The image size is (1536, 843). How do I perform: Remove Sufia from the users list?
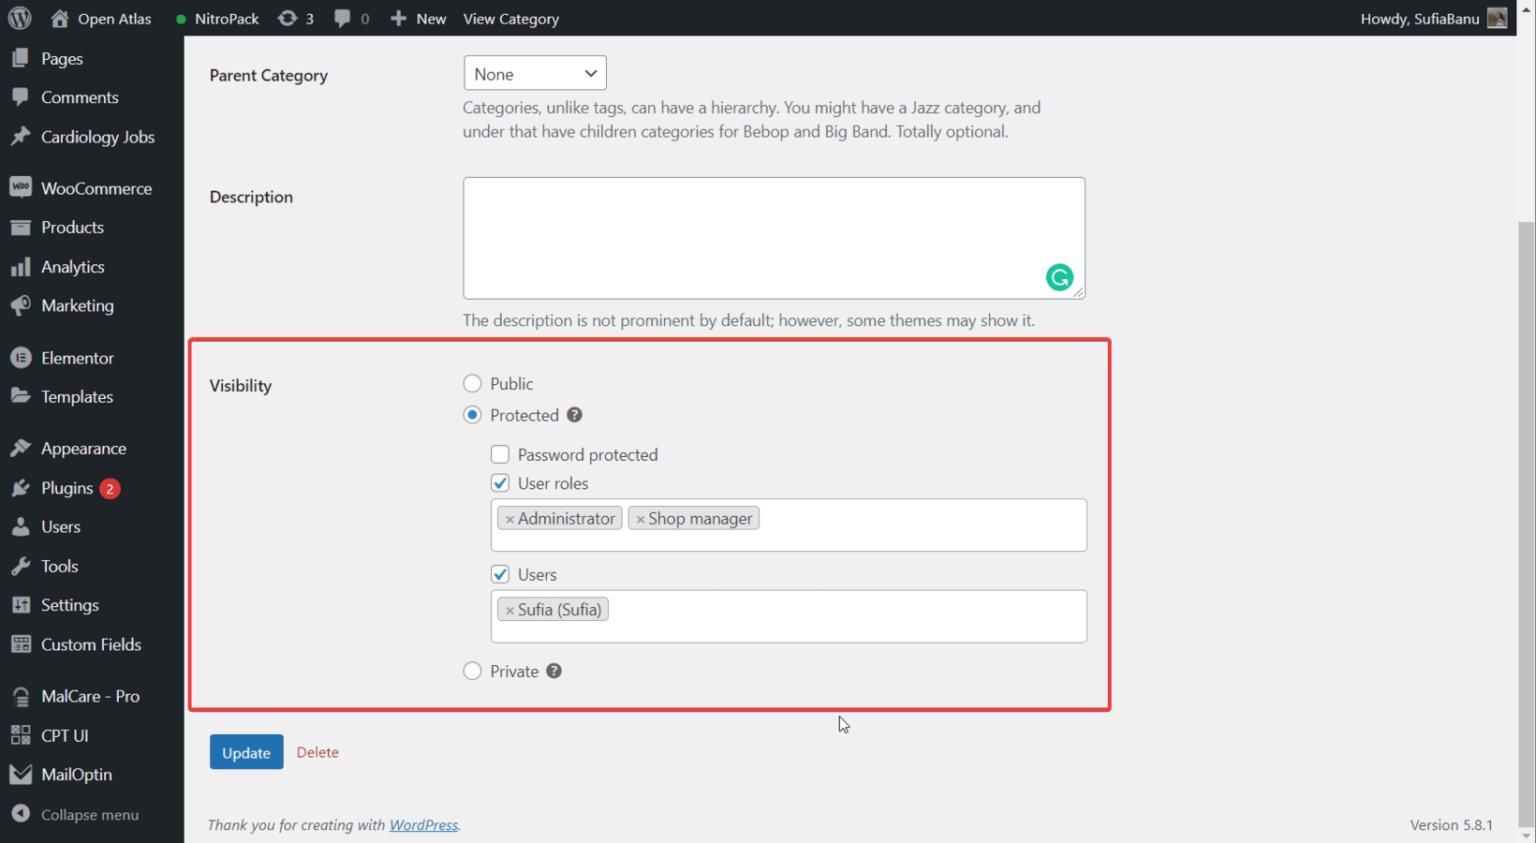[510, 610]
